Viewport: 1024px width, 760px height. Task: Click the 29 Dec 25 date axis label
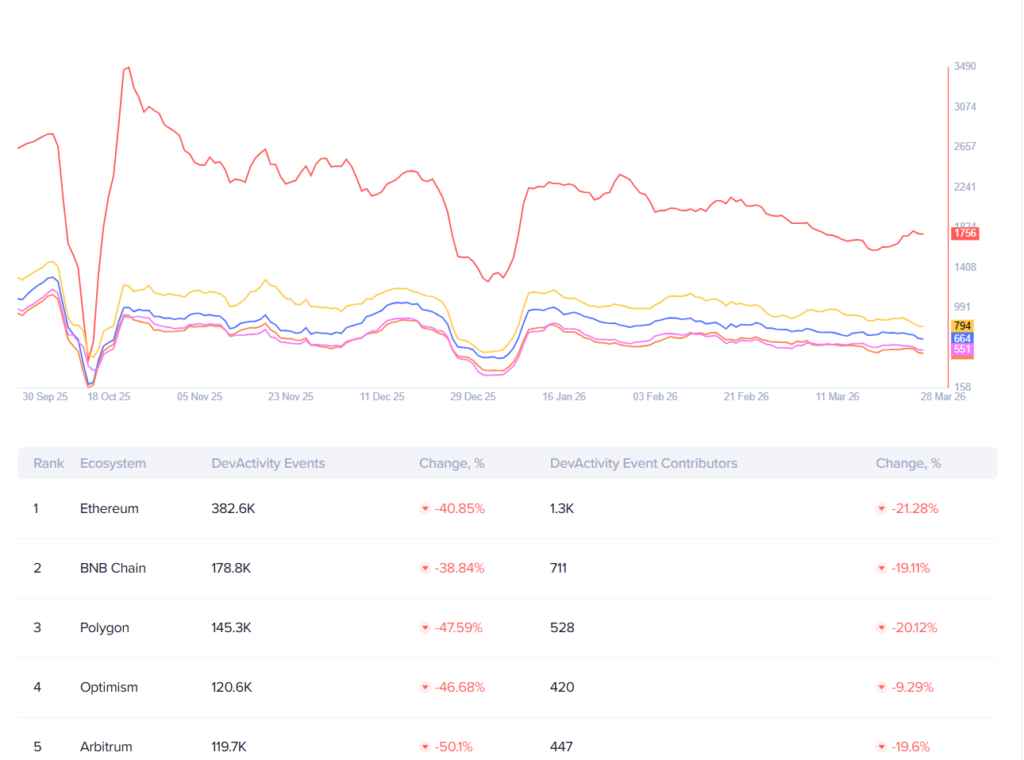pyautogui.click(x=473, y=397)
